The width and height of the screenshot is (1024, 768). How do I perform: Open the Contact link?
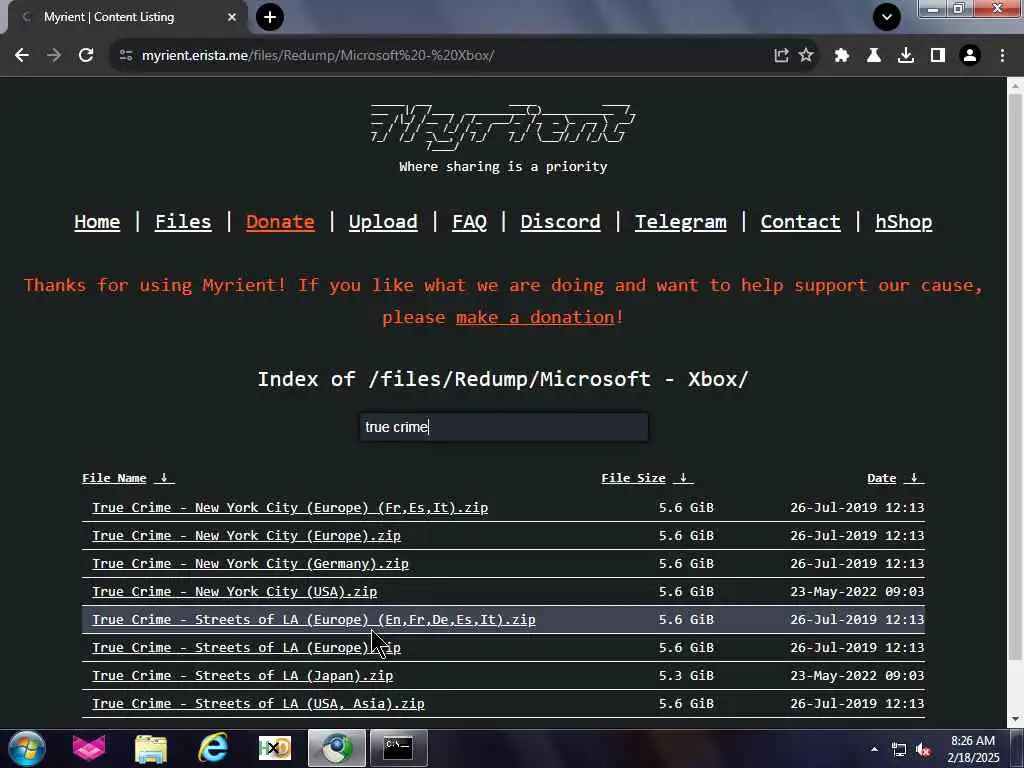pyautogui.click(x=801, y=222)
